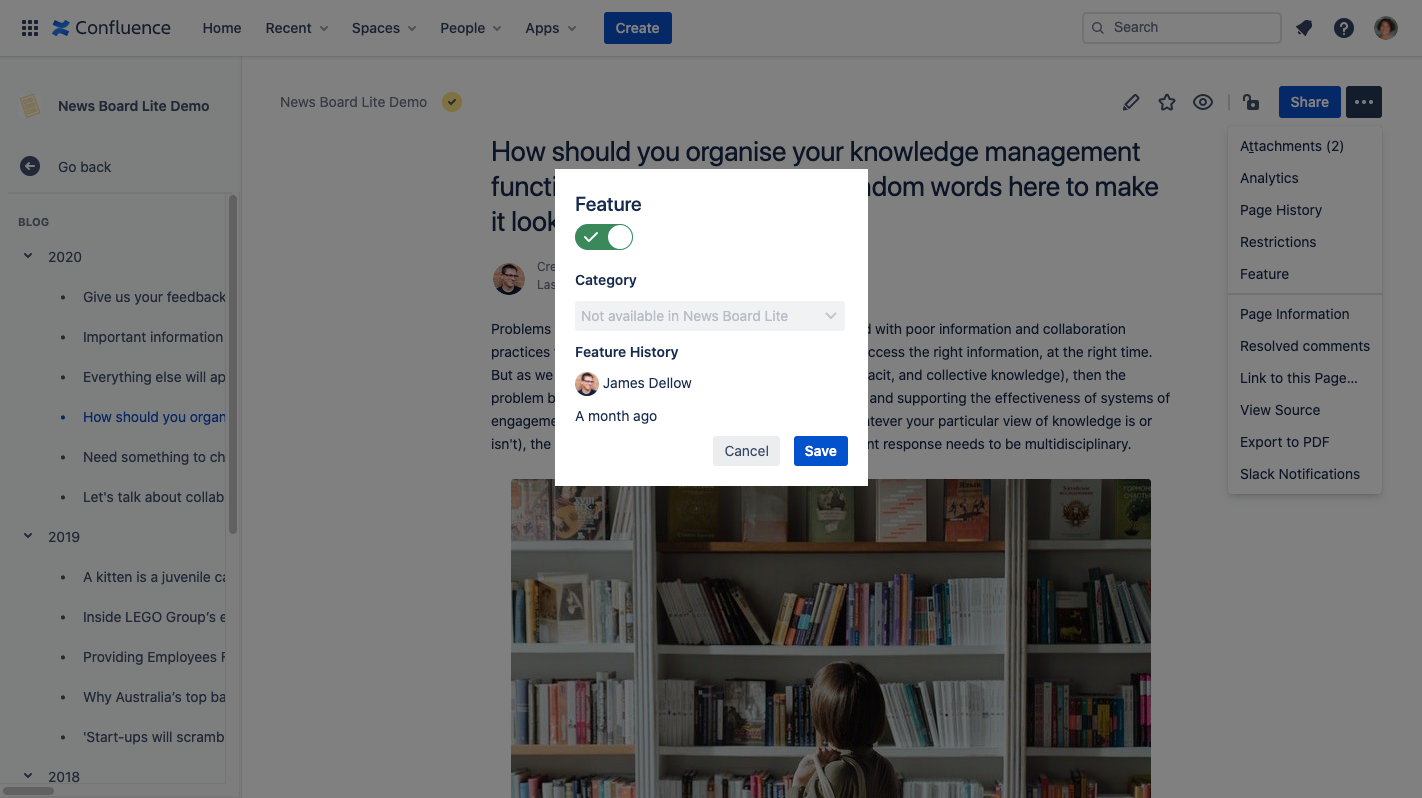Select Analytics from the menu
The height and width of the screenshot is (798, 1422).
1304,178
